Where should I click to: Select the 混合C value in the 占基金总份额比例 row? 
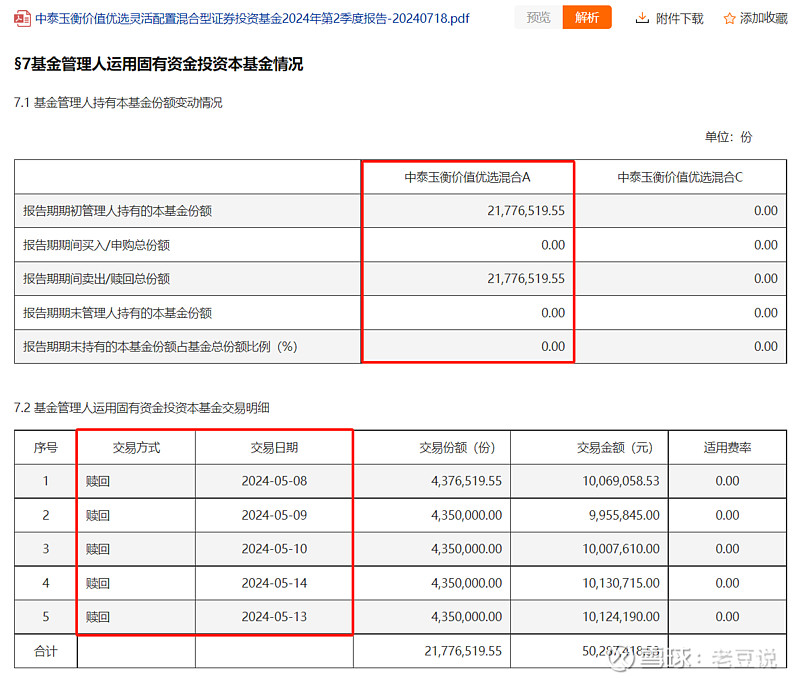[766, 346]
